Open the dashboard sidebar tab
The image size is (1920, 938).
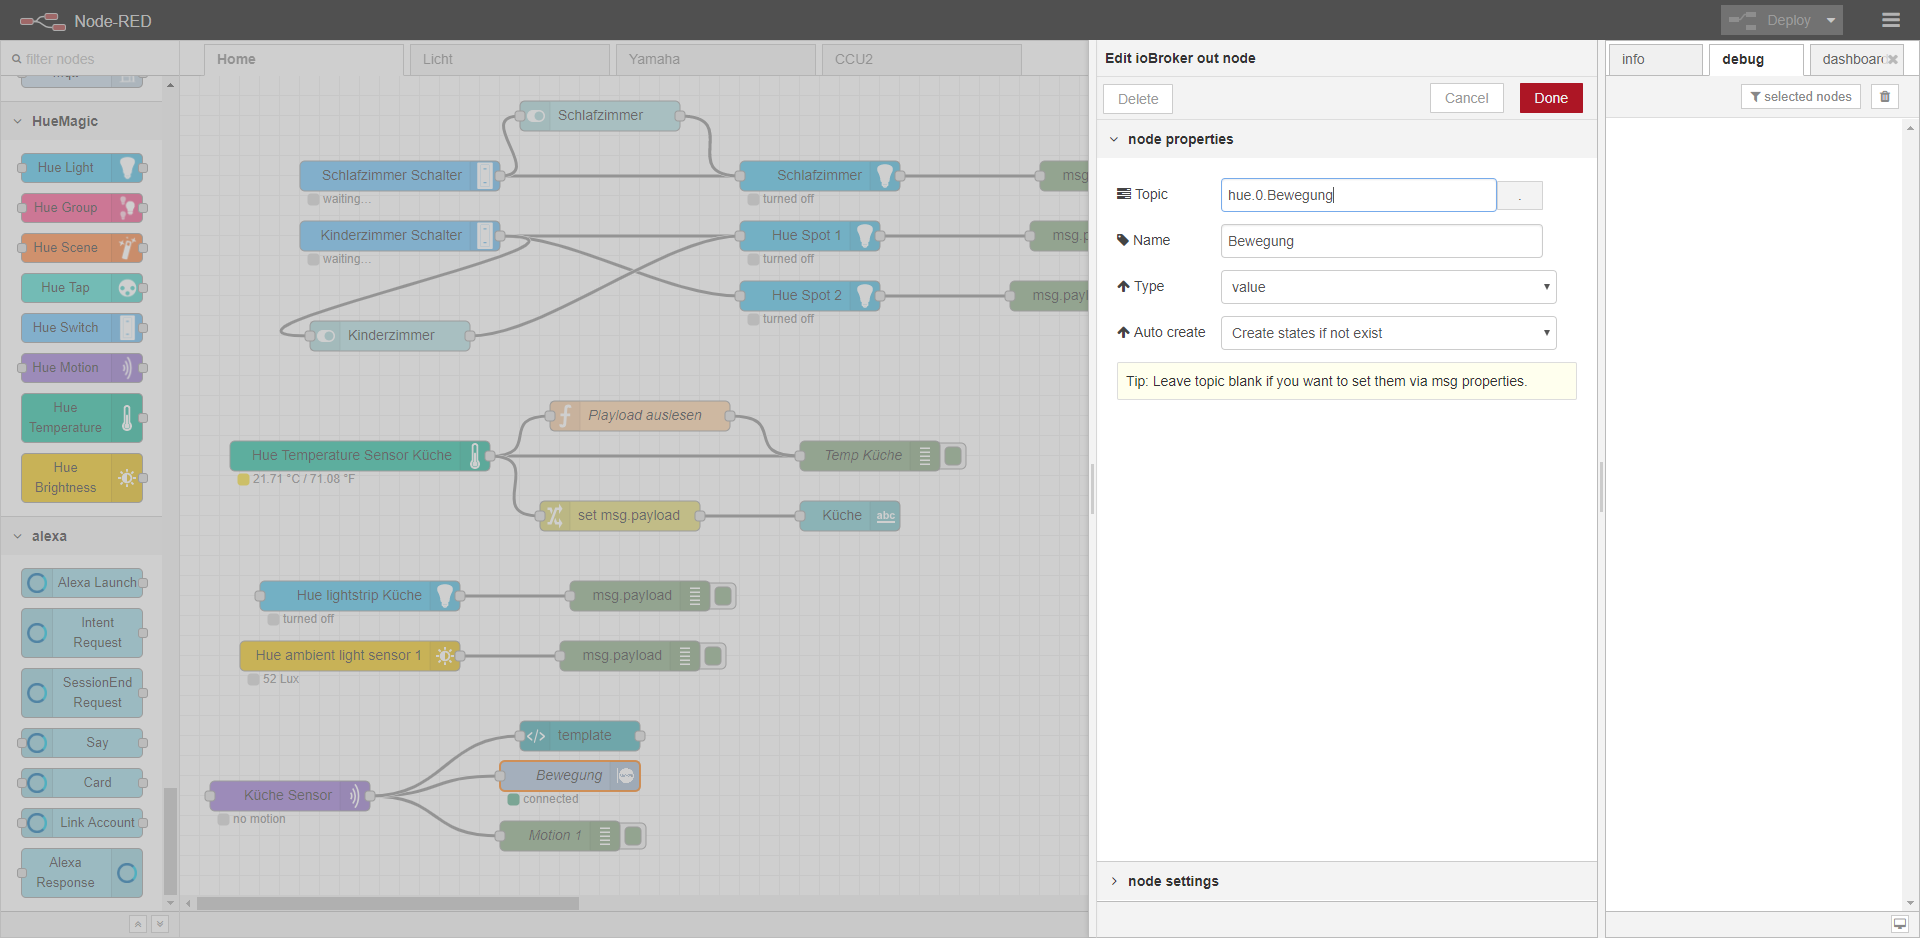tap(1856, 59)
